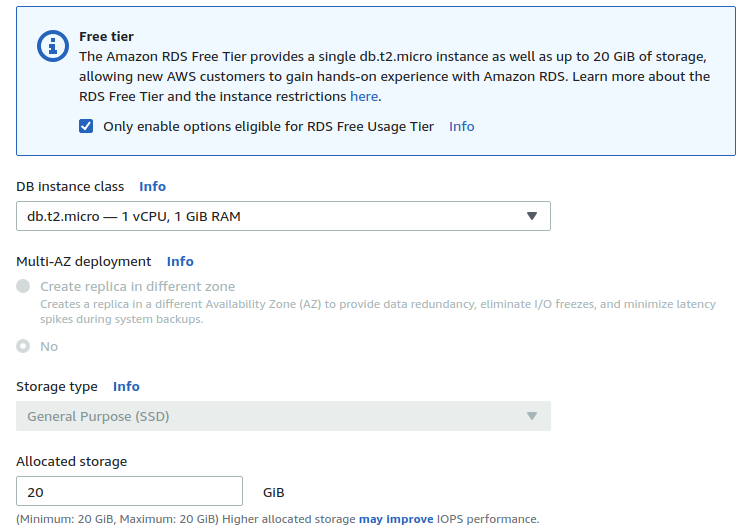Click the 'may improve' IOPS performance link
The image size is (748, 529).
click(x=396, y=519)
